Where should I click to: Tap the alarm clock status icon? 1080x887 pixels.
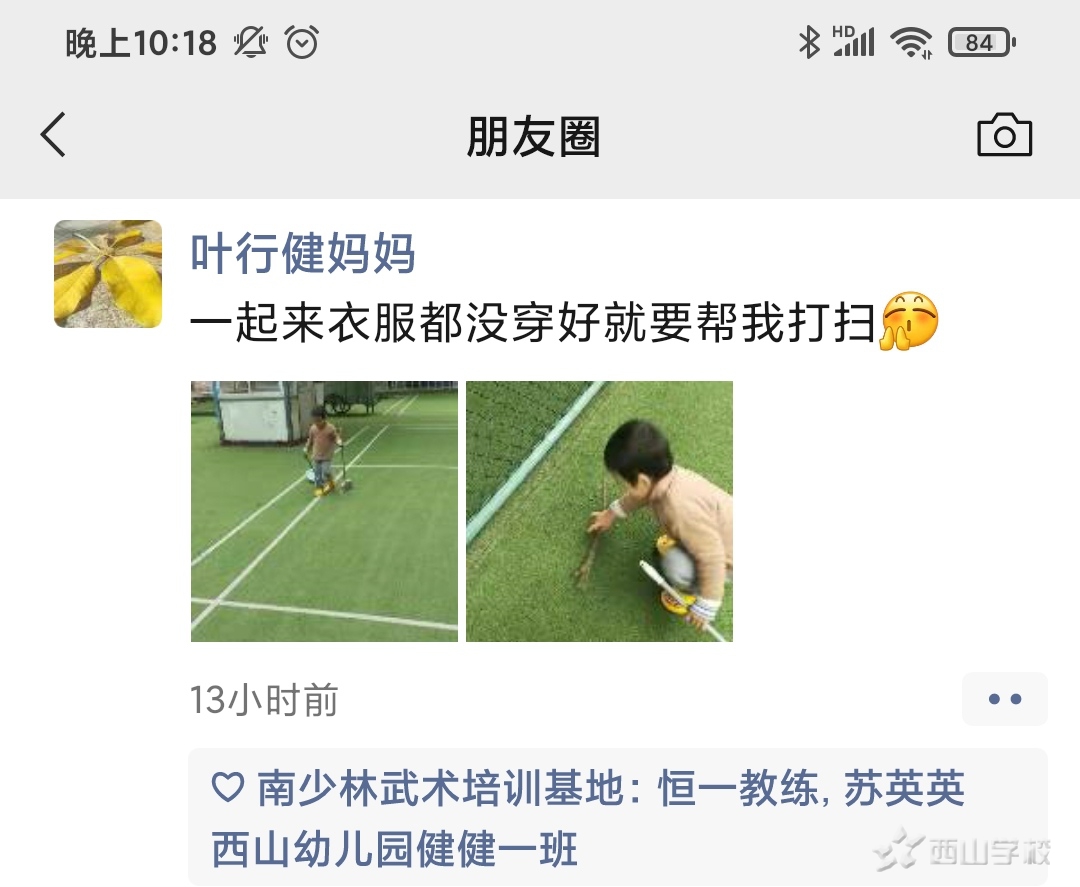[302, 43]
